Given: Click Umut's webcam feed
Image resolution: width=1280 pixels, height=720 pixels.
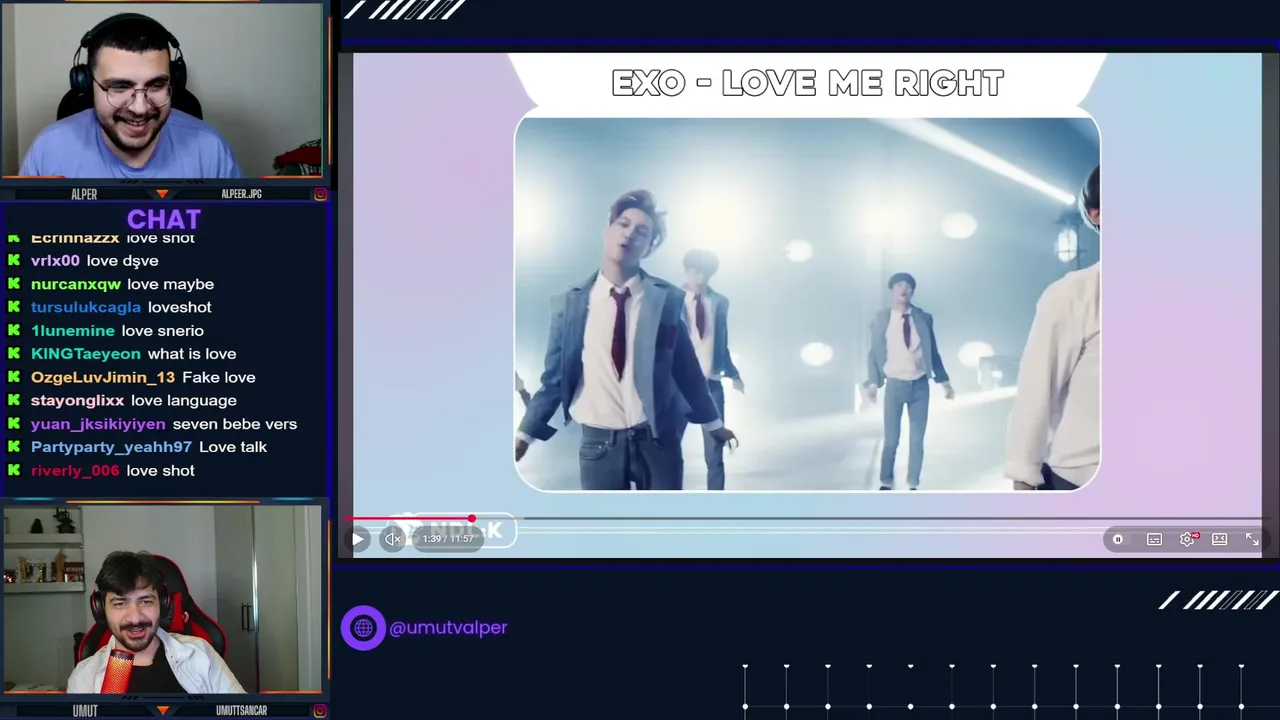Looking at the screenshot, I should 162,599.
